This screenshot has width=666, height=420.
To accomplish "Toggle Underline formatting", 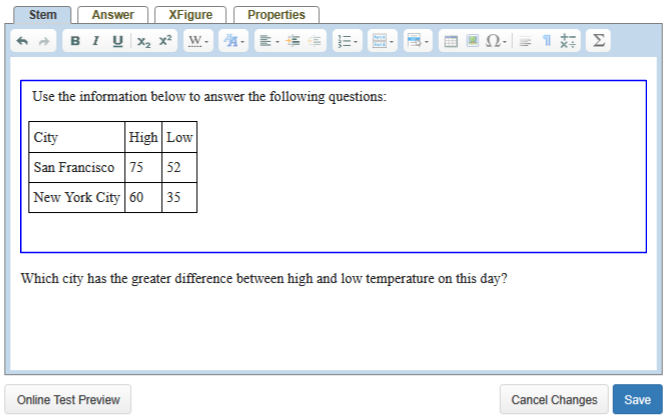I will pos(117,41).
